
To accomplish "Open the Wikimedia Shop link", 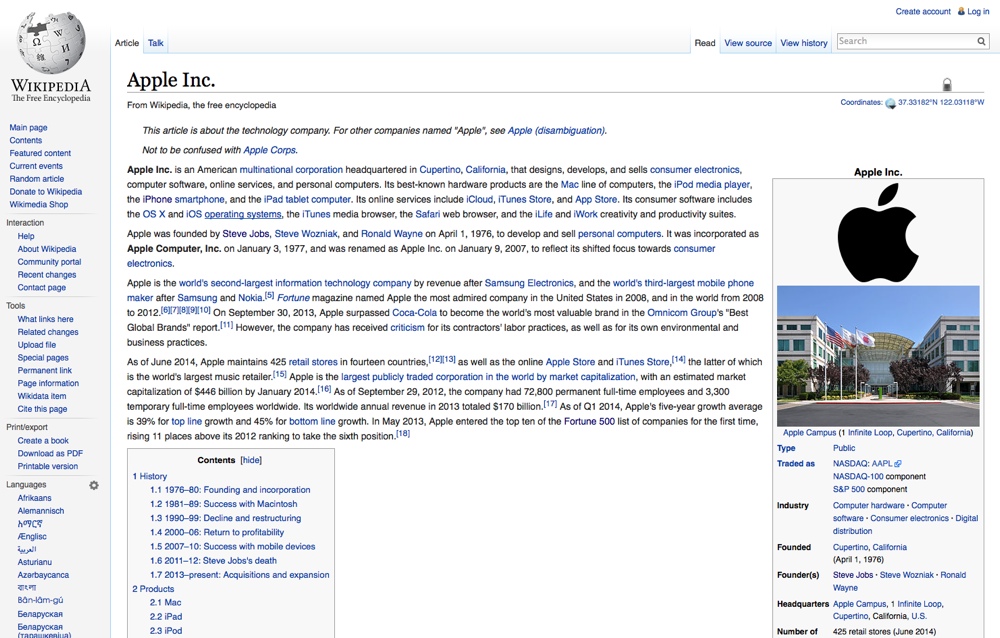I will [38, 204].
